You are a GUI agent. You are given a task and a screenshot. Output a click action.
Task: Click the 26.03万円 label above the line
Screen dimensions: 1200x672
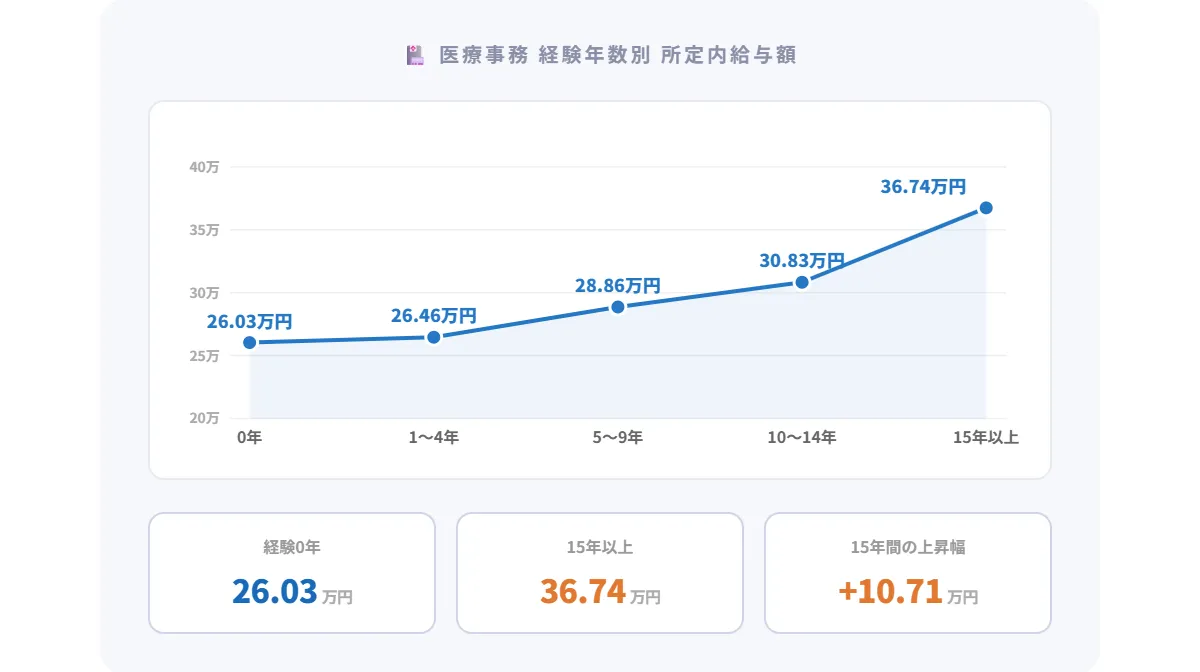[x=250, y=322]
